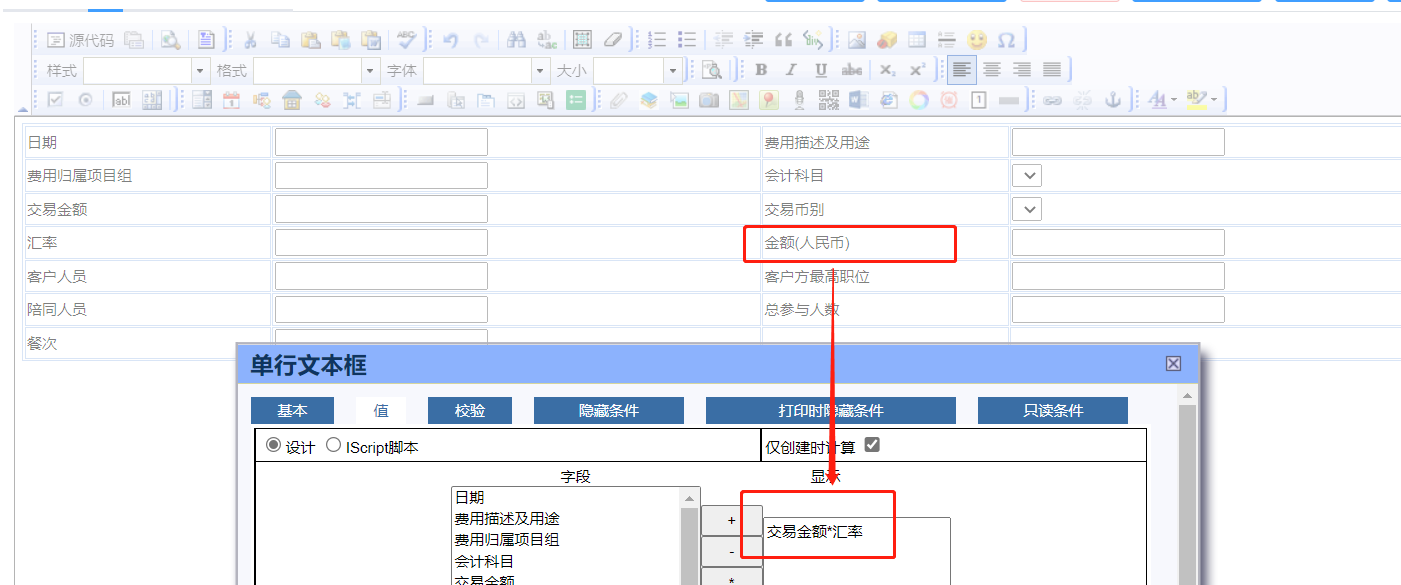Insert a table
This screenshot has height=585, width=1401.
(x=917, y=40)
